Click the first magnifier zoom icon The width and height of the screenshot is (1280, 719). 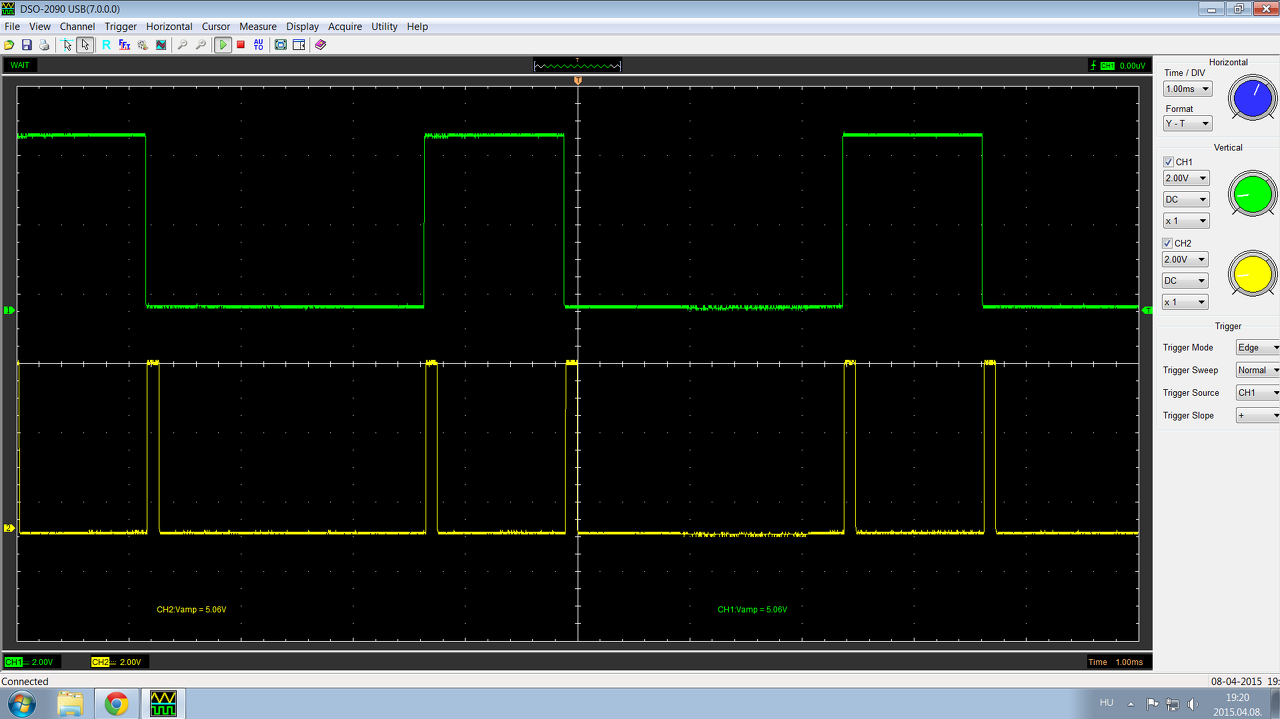183,45
